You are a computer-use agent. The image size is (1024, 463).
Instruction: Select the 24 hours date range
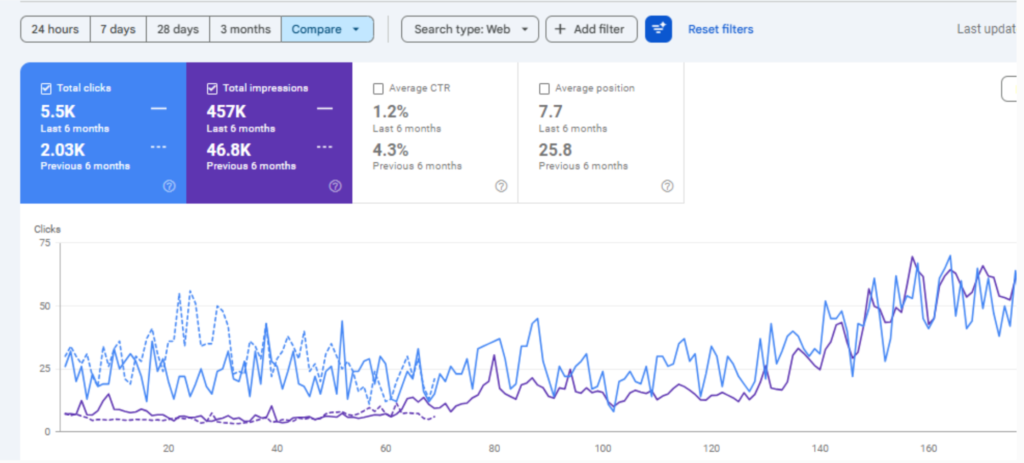point(55,29)
